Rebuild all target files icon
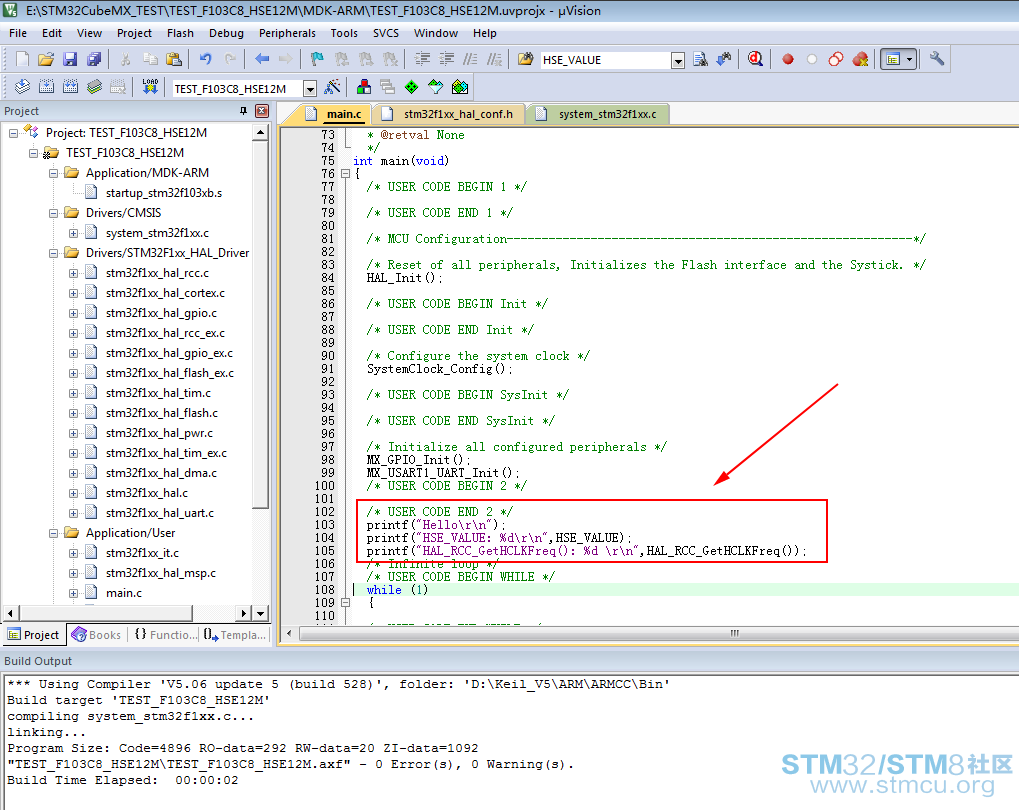1019x810 pixels. pyautogui.click(x=70, y=86)
